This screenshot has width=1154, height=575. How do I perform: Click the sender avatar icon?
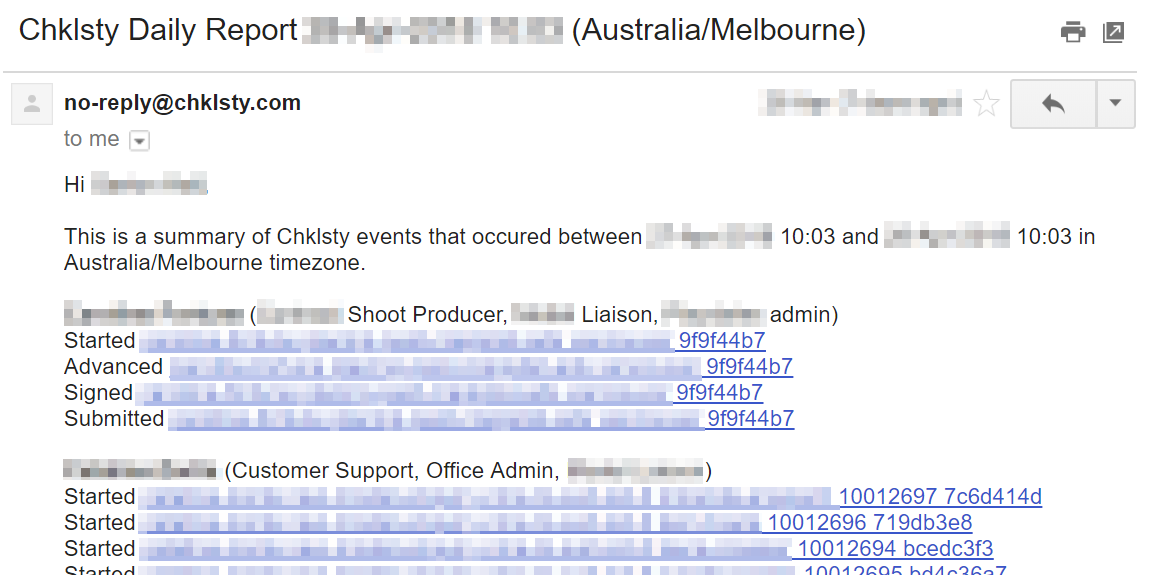32,104
